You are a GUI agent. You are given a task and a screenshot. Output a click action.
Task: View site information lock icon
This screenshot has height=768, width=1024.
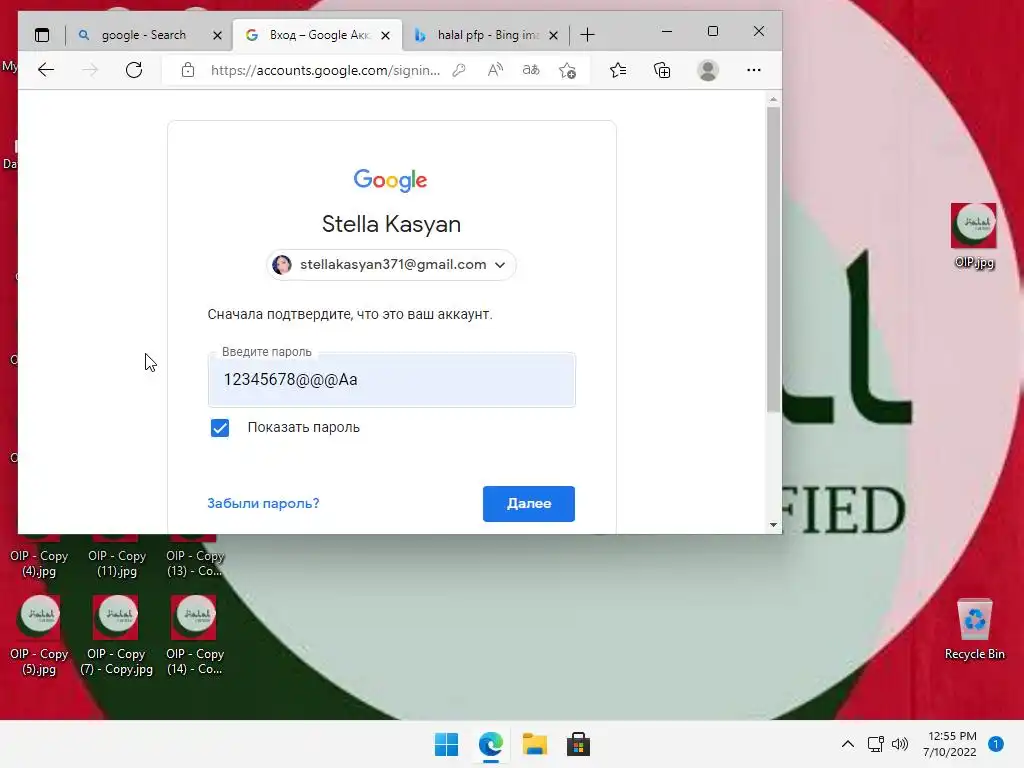pos(188,70)
